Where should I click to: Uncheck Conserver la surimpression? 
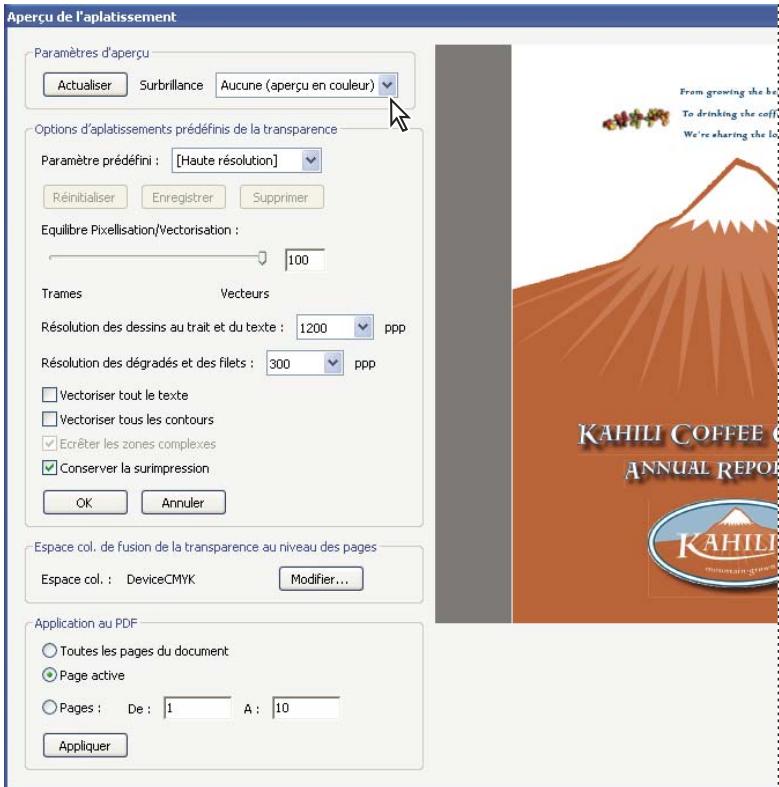[x=49, y=468]
